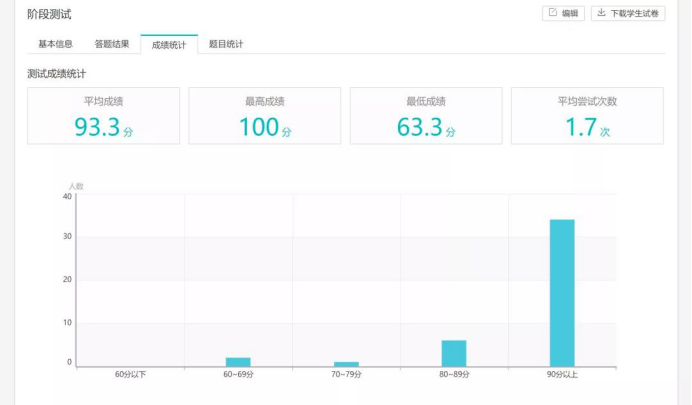Switch to the 基本信息 tab
692x405 pixels.
[55, 44]
